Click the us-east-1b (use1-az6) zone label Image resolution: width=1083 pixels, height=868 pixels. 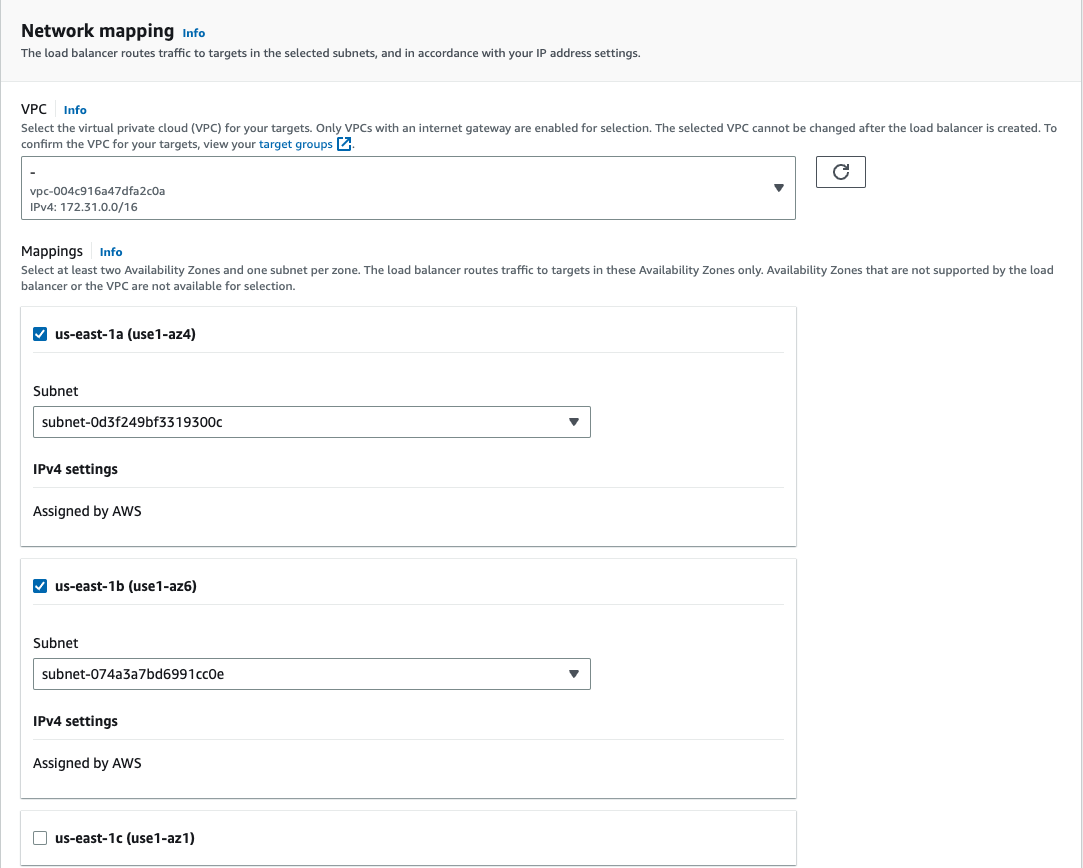point(125,586)
